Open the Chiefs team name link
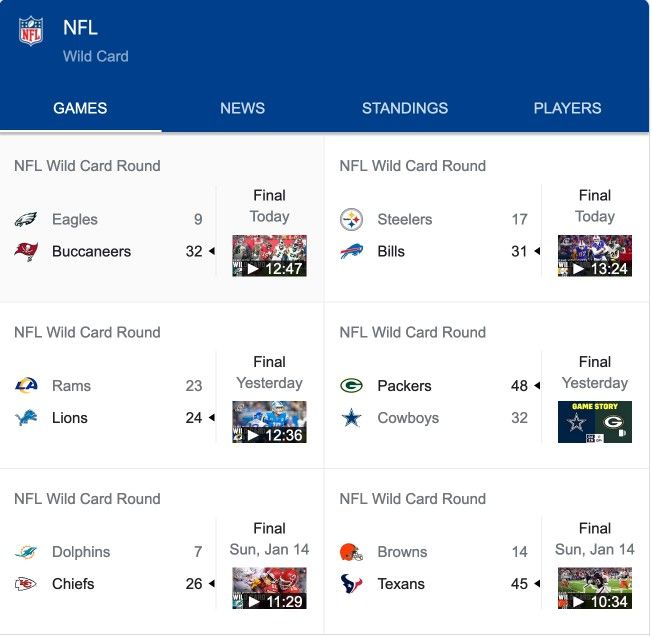652x636 pixels. 73,584
